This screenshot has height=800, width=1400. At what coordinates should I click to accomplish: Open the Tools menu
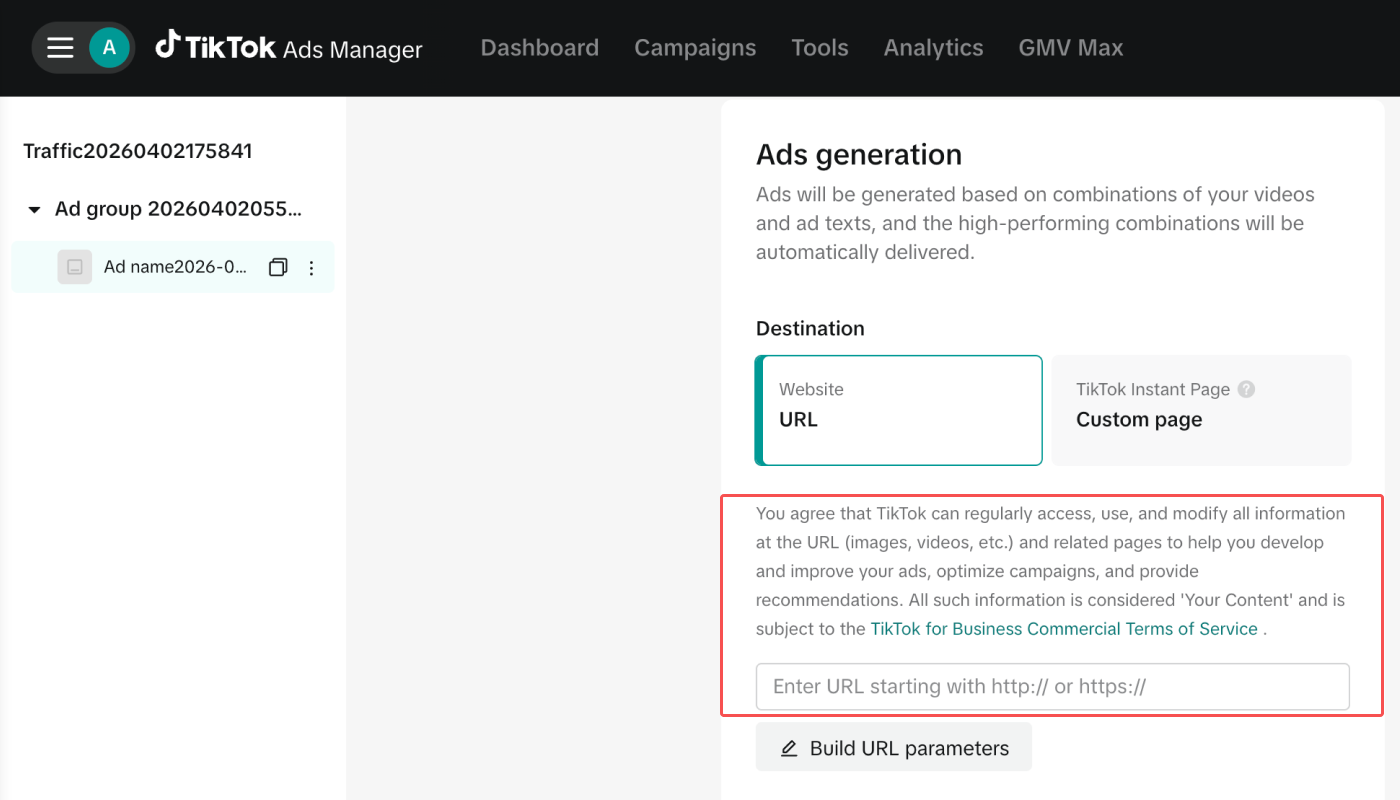click(819, 48)
